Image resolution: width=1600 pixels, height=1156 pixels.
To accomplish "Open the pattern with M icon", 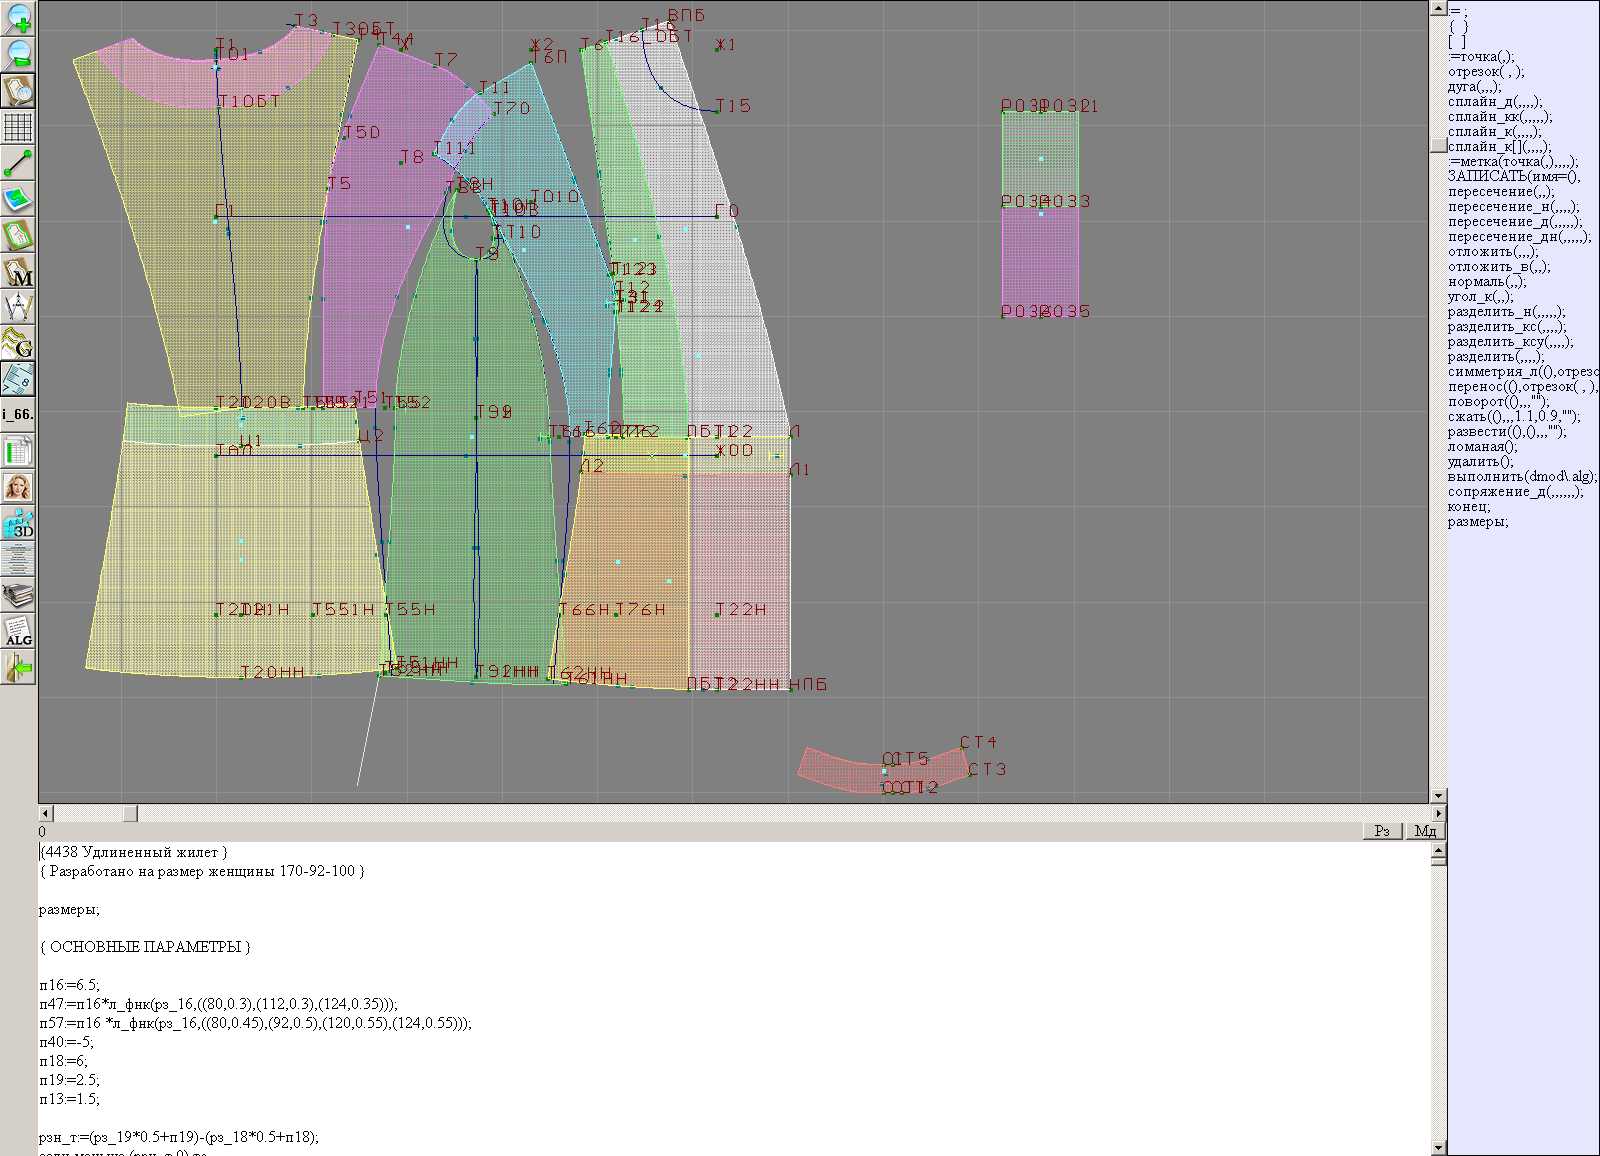I will pos(18,272).
